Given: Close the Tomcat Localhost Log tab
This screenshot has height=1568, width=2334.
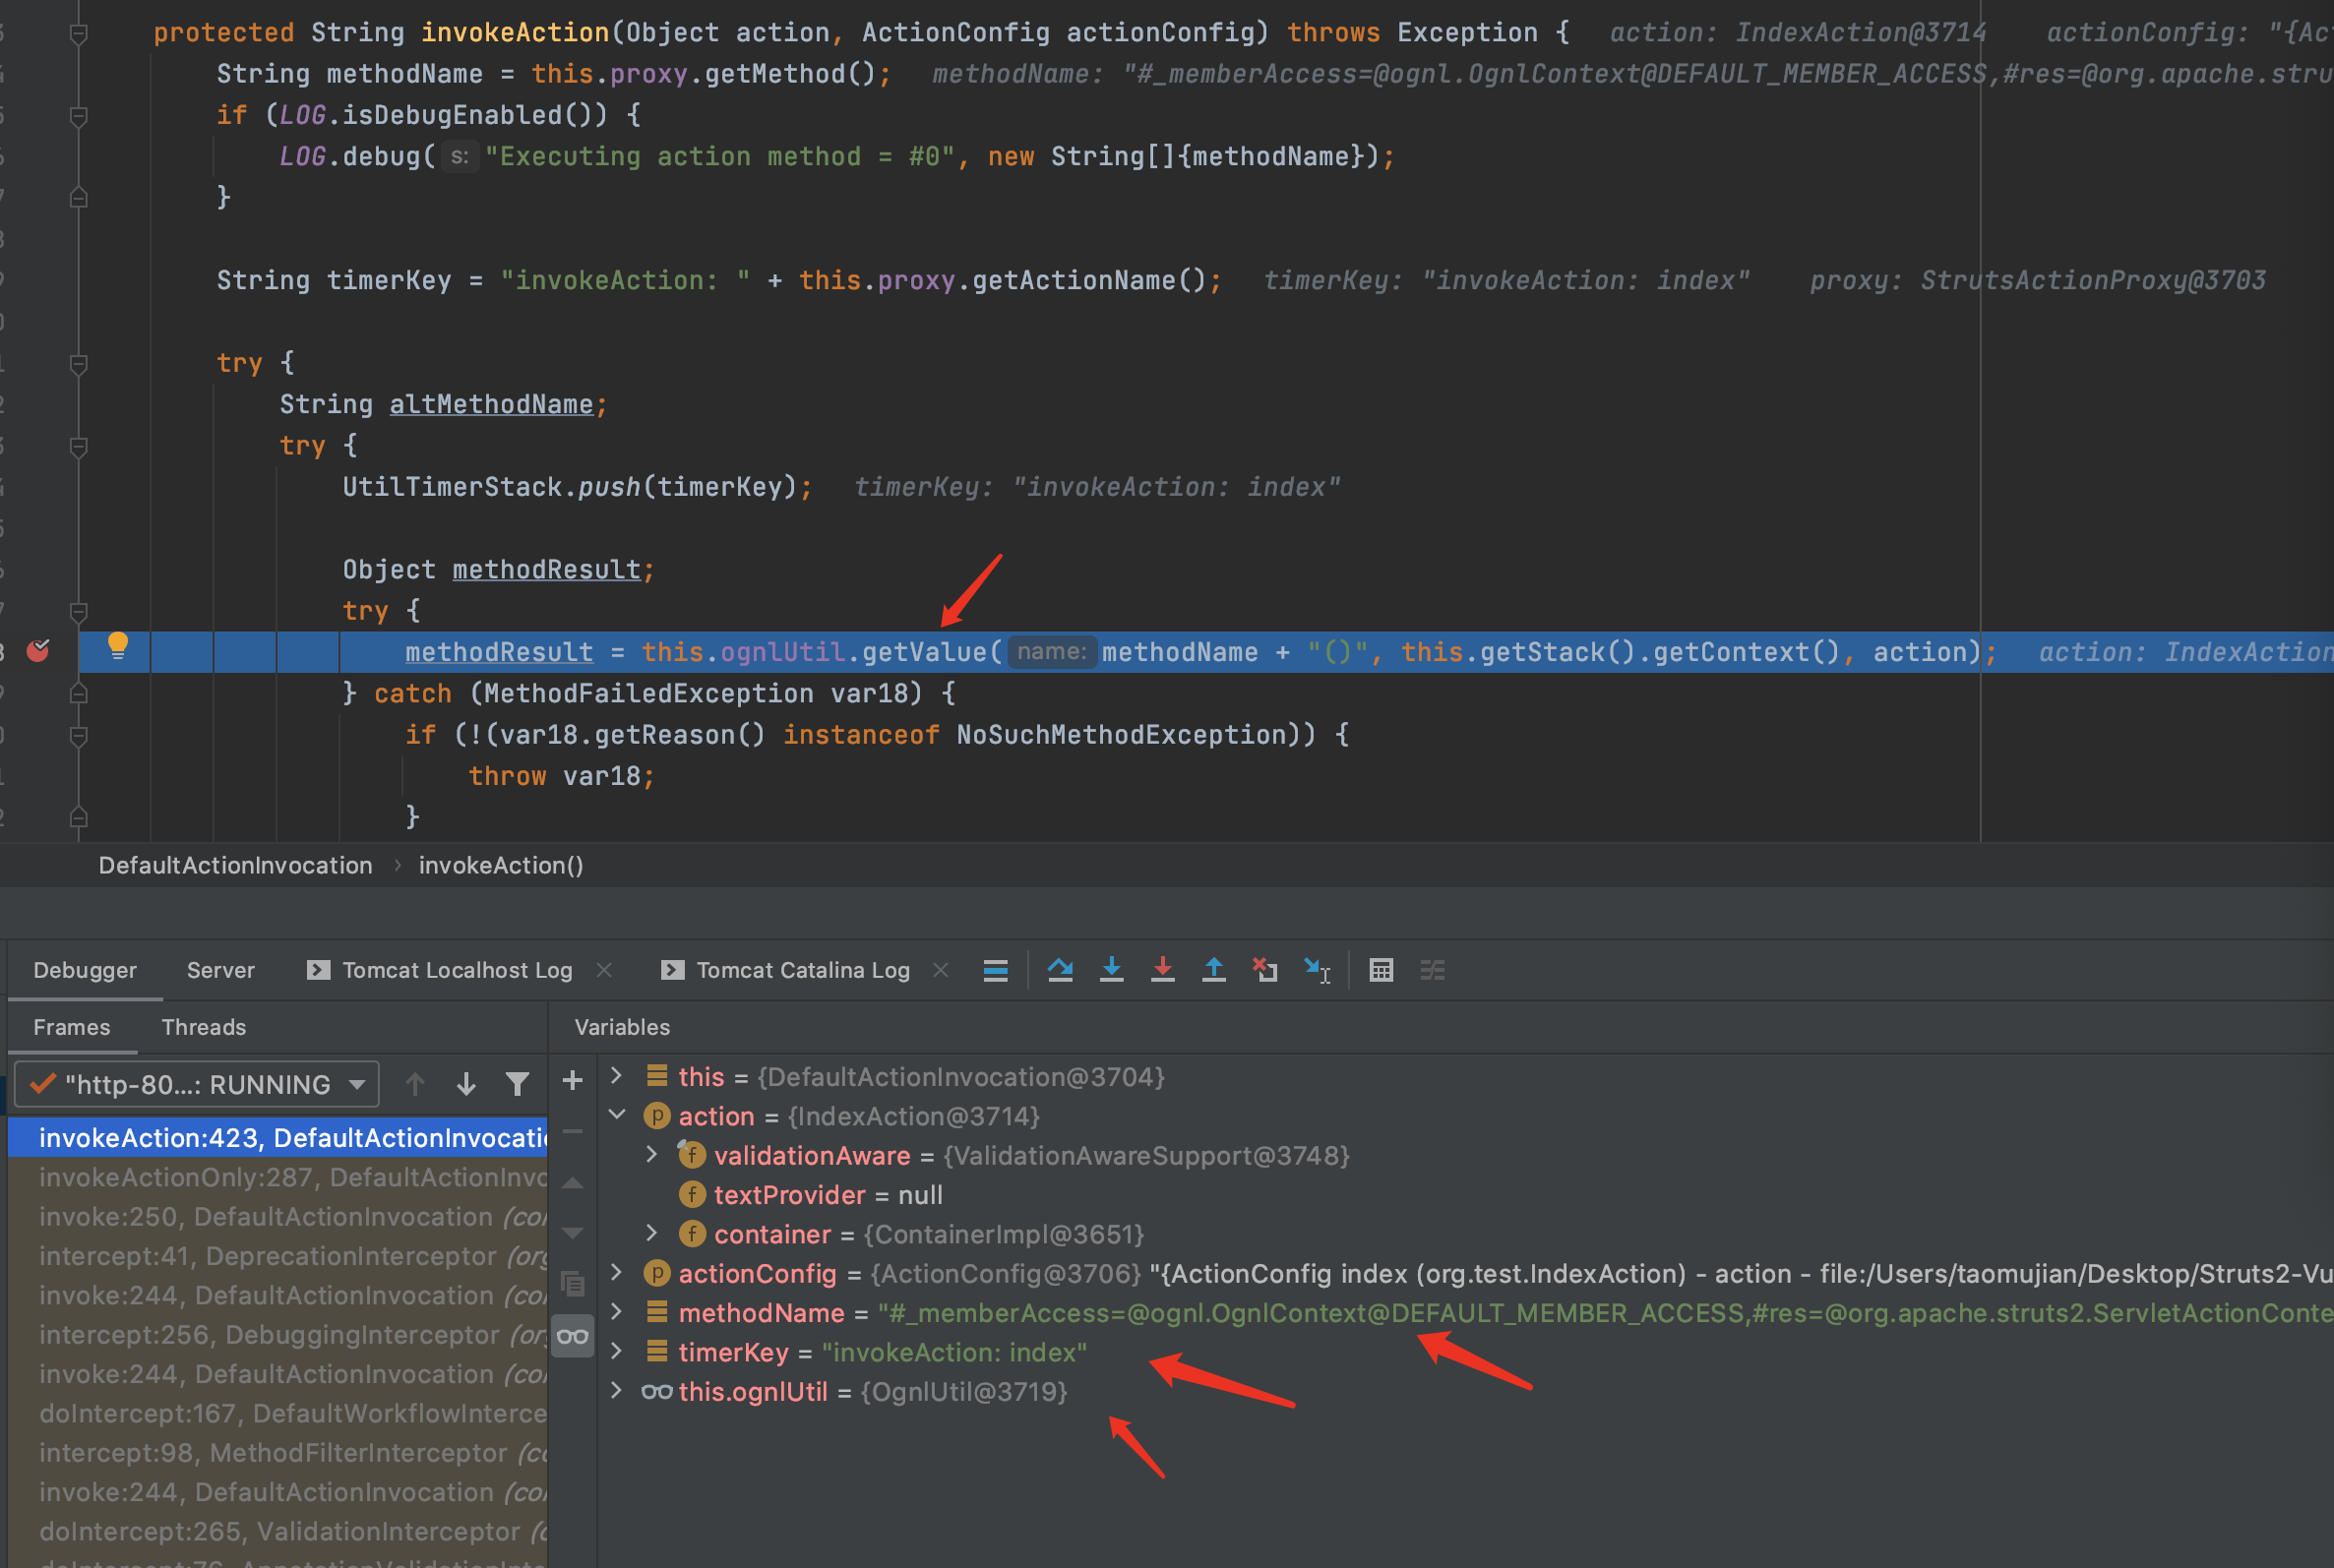Looking at the screenshot, I should (x=604, y=970).
